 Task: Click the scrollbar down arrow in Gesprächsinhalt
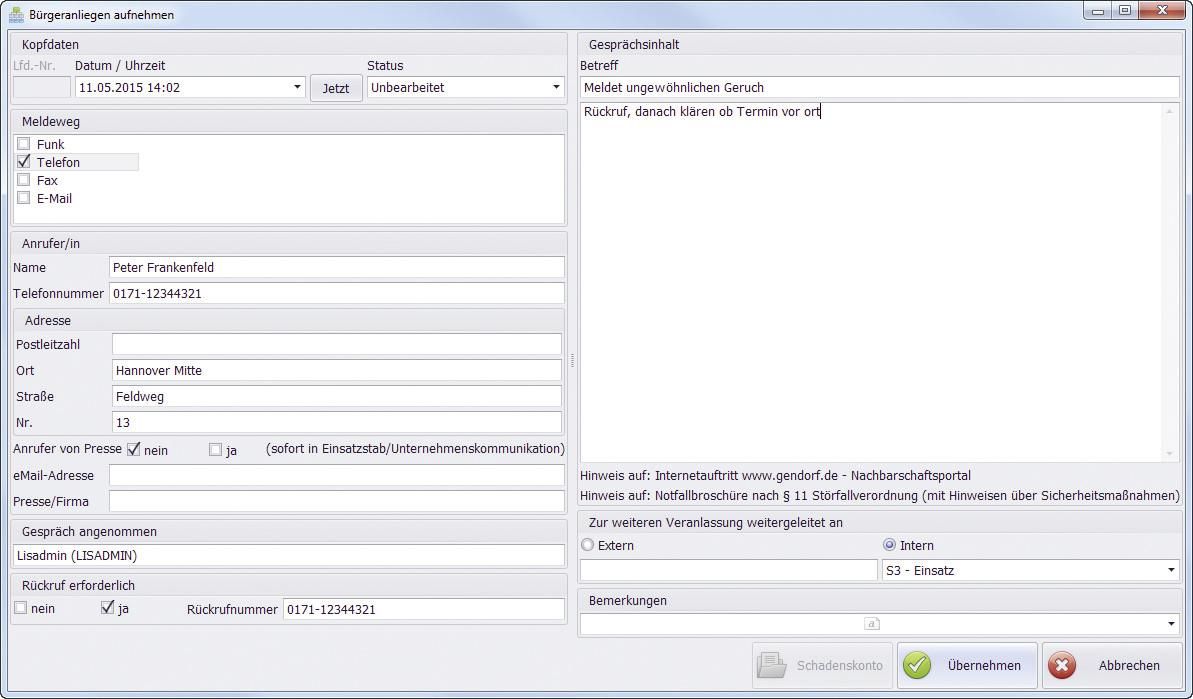[x=1170, y=454]
